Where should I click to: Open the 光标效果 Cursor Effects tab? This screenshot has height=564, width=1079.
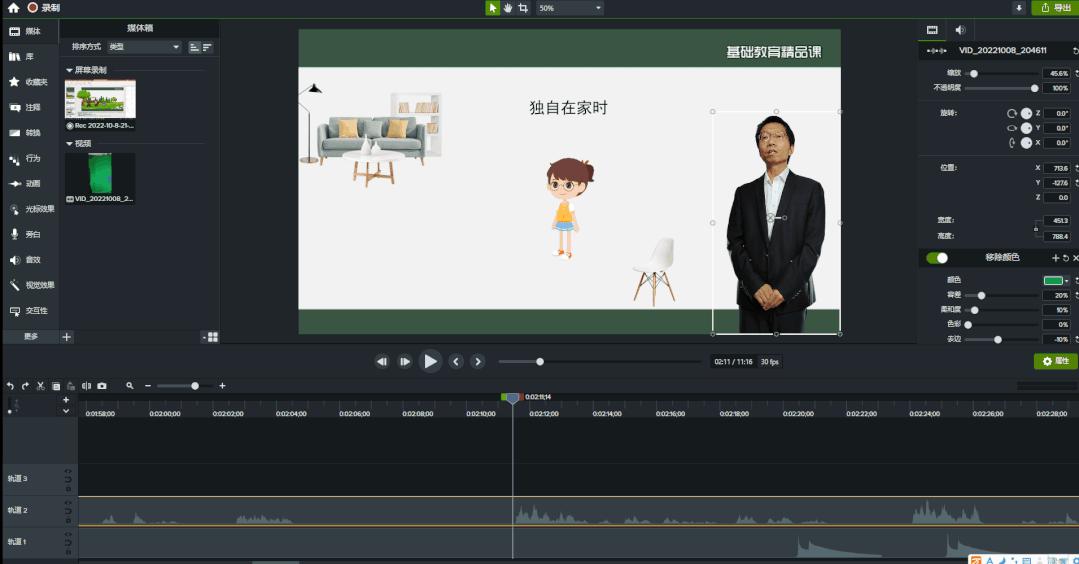coord(31,209)
